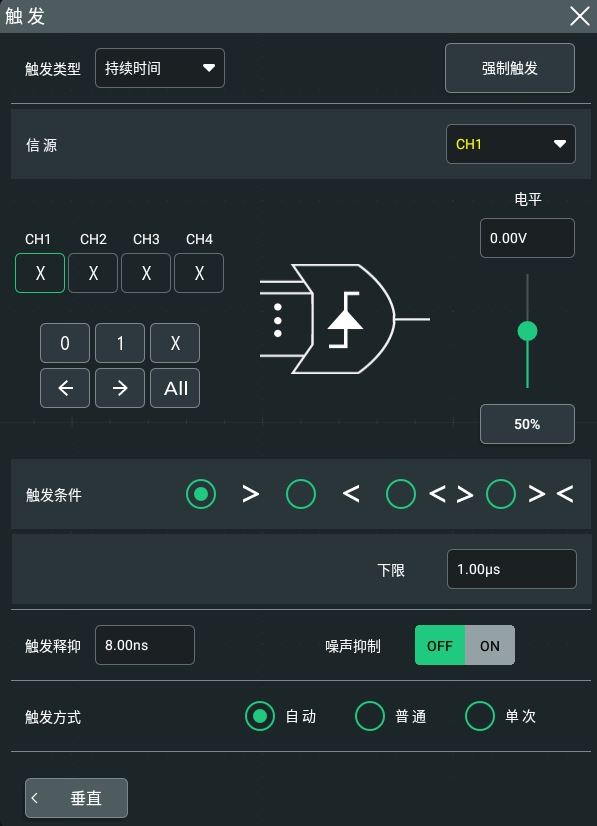This screenshot has width=597, height=826.
Task: Choose the less-than trigger condition
Action: (x=301, y=494)
